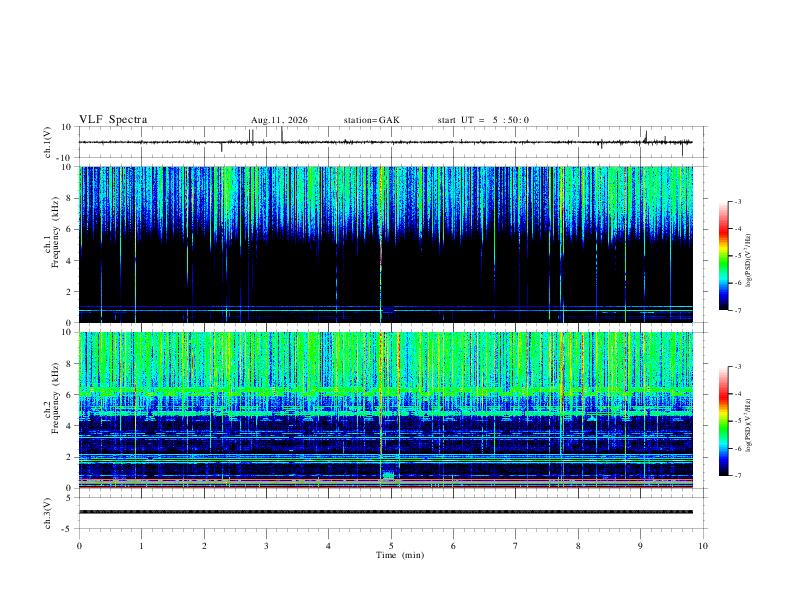The width and height of the screenshot is (792, 612).
Task: Click the VLF Spectra title text
Action: coord(113,120)
